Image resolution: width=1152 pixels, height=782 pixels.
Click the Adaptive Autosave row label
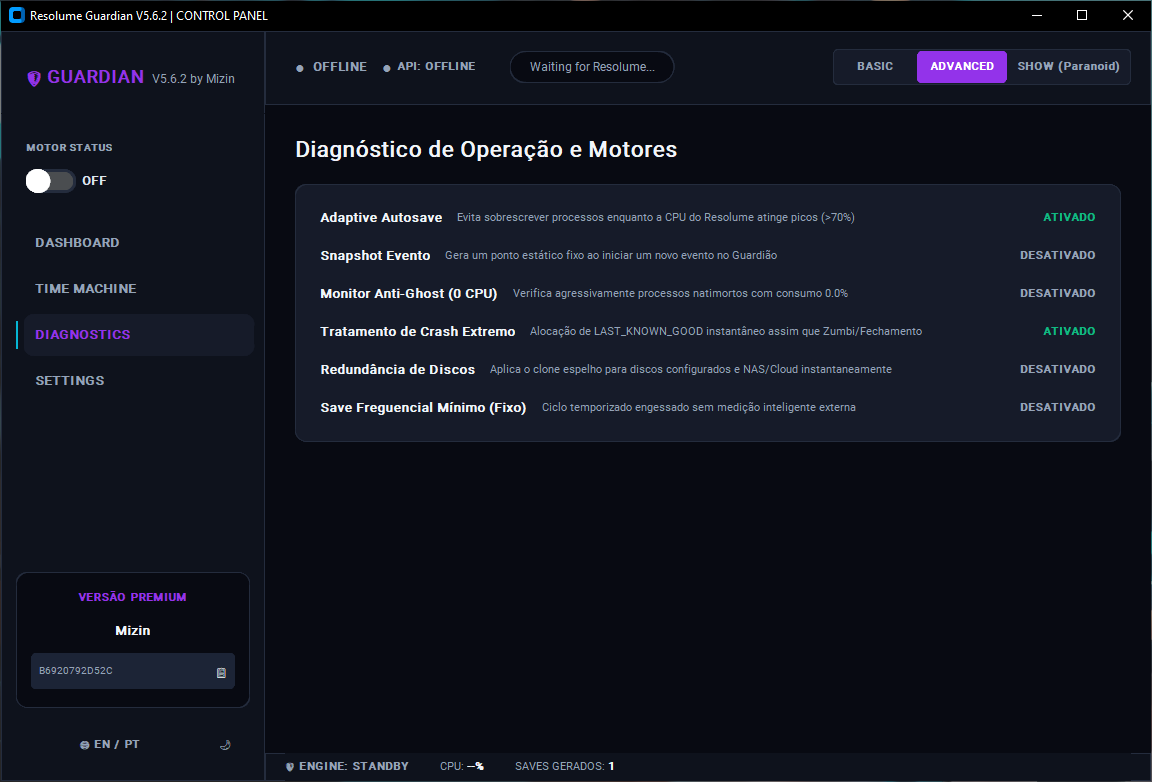click(x=381, y=218)
